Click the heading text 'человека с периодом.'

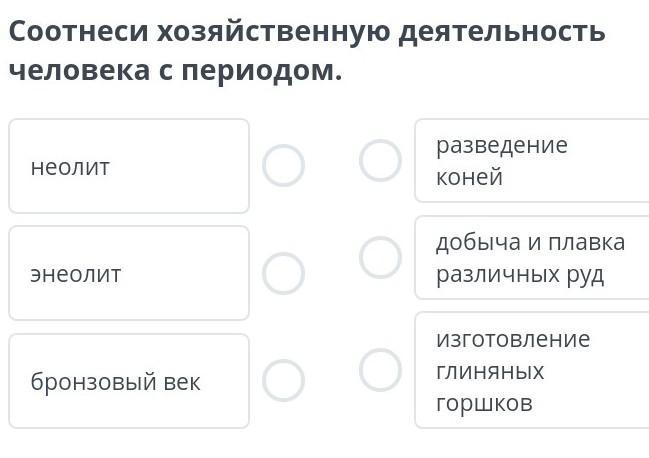(175, 72)
